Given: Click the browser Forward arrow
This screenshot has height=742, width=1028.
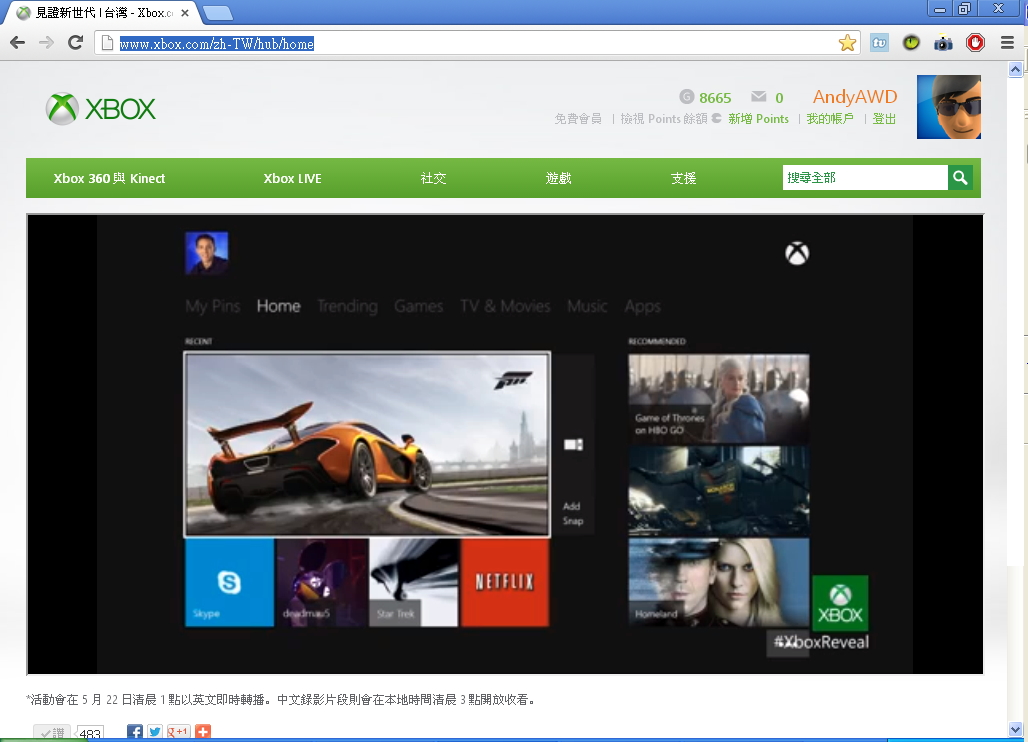Looking at the screenshot, I should tap(46, 43).
